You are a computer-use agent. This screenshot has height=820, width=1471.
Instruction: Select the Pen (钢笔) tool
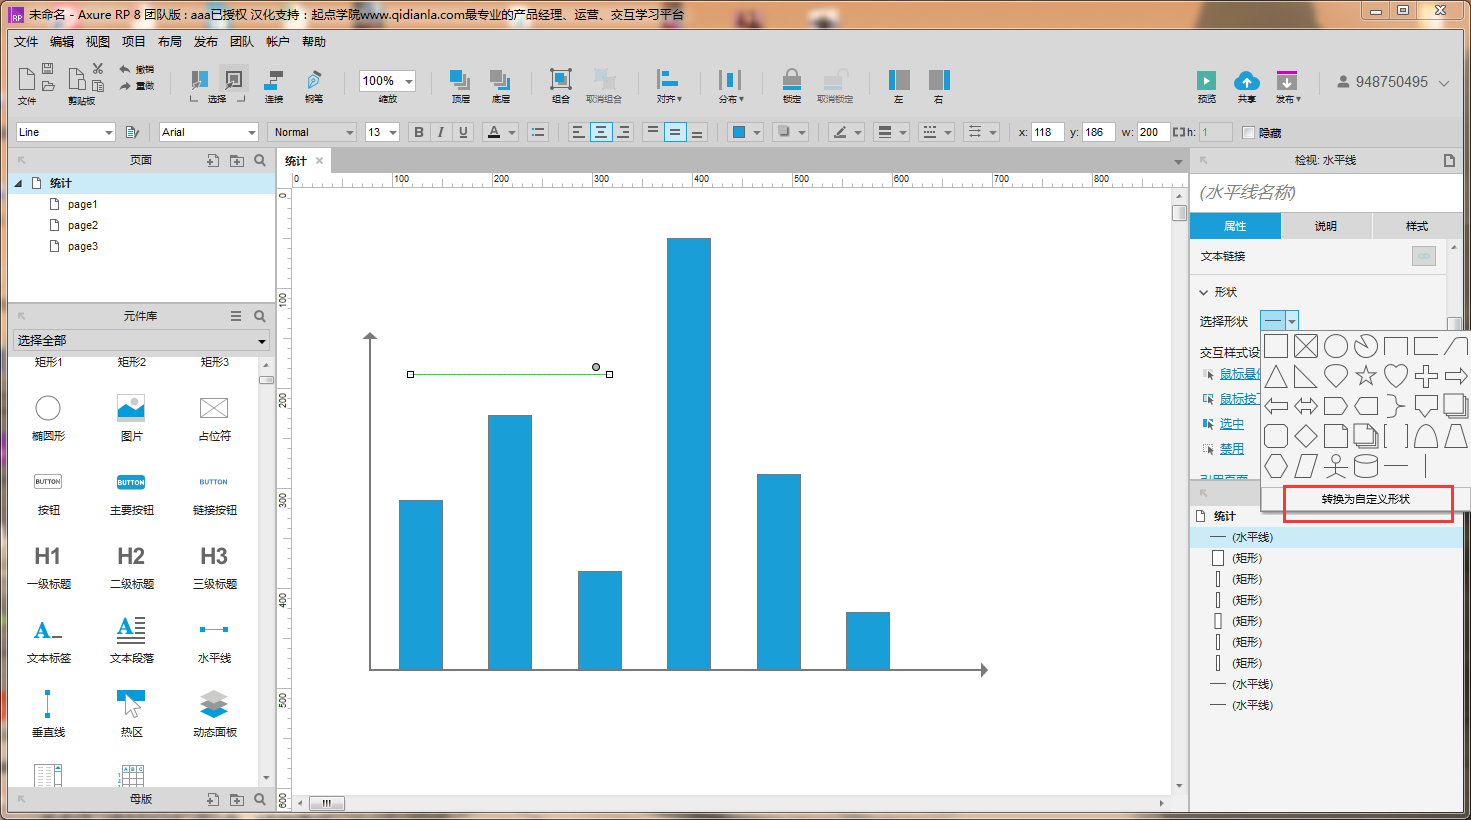tap(314, 80)
